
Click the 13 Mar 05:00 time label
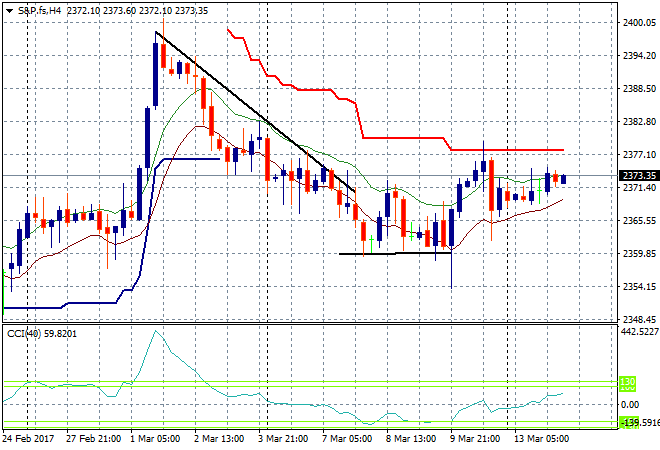coord(541,439)
